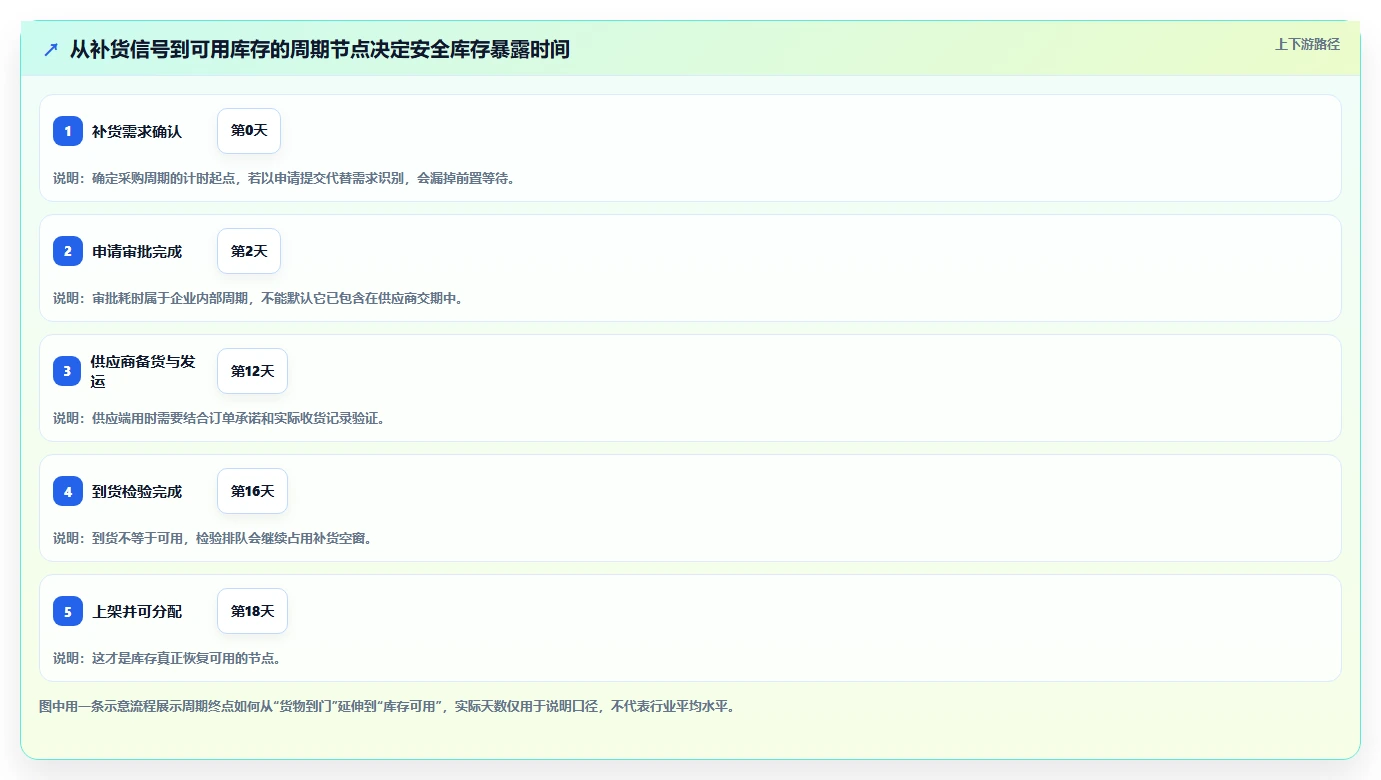Click description 供应端用时需要结合订单承诺
This screenshot has width=1381, height=780.
pos(219,418)
